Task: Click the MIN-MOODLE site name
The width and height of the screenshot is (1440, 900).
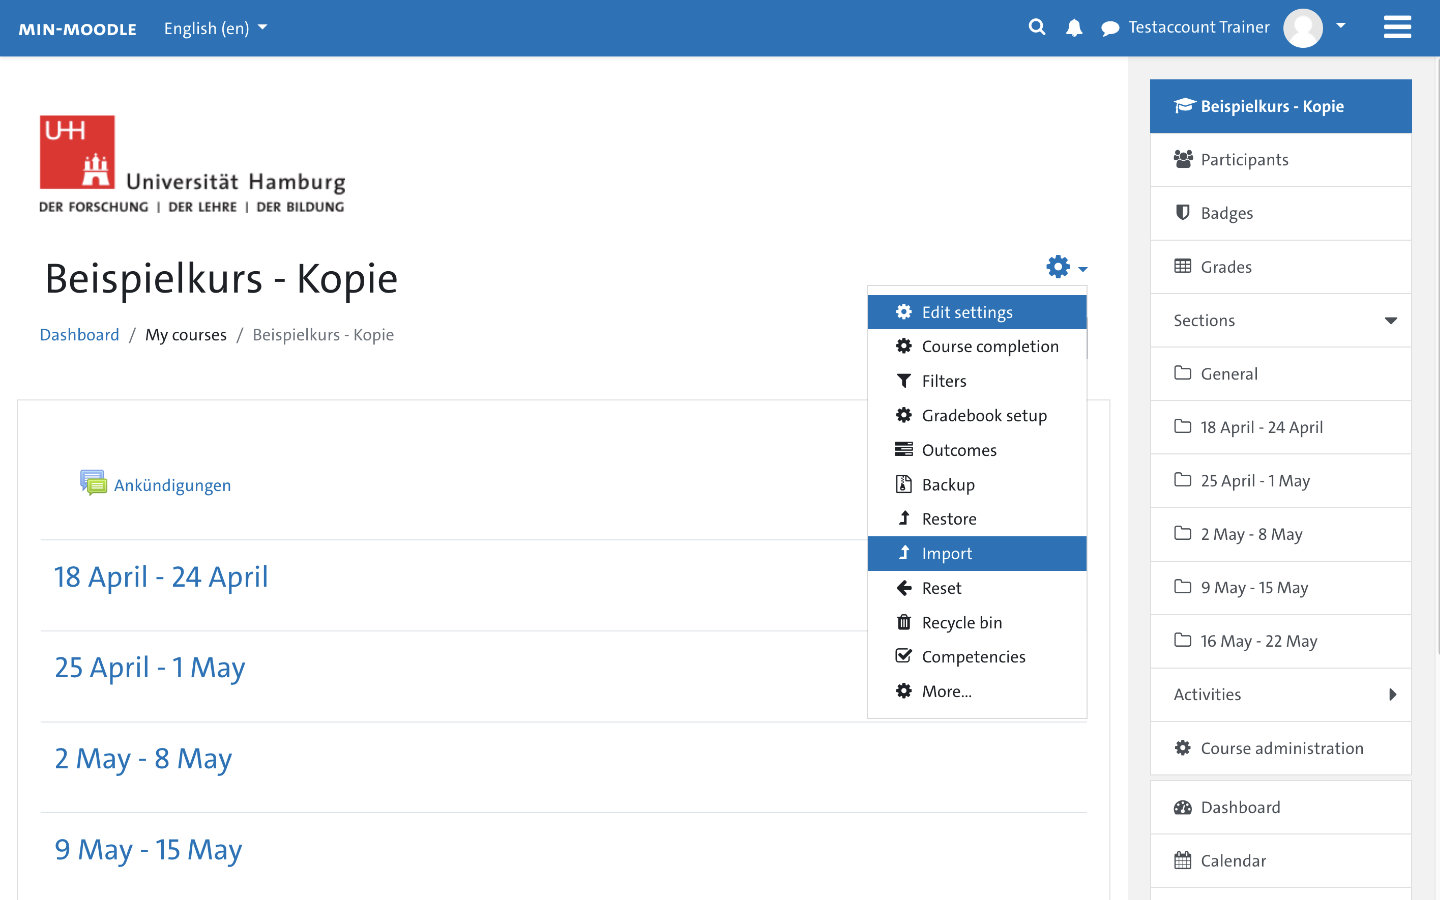Action: pos(77,29)
